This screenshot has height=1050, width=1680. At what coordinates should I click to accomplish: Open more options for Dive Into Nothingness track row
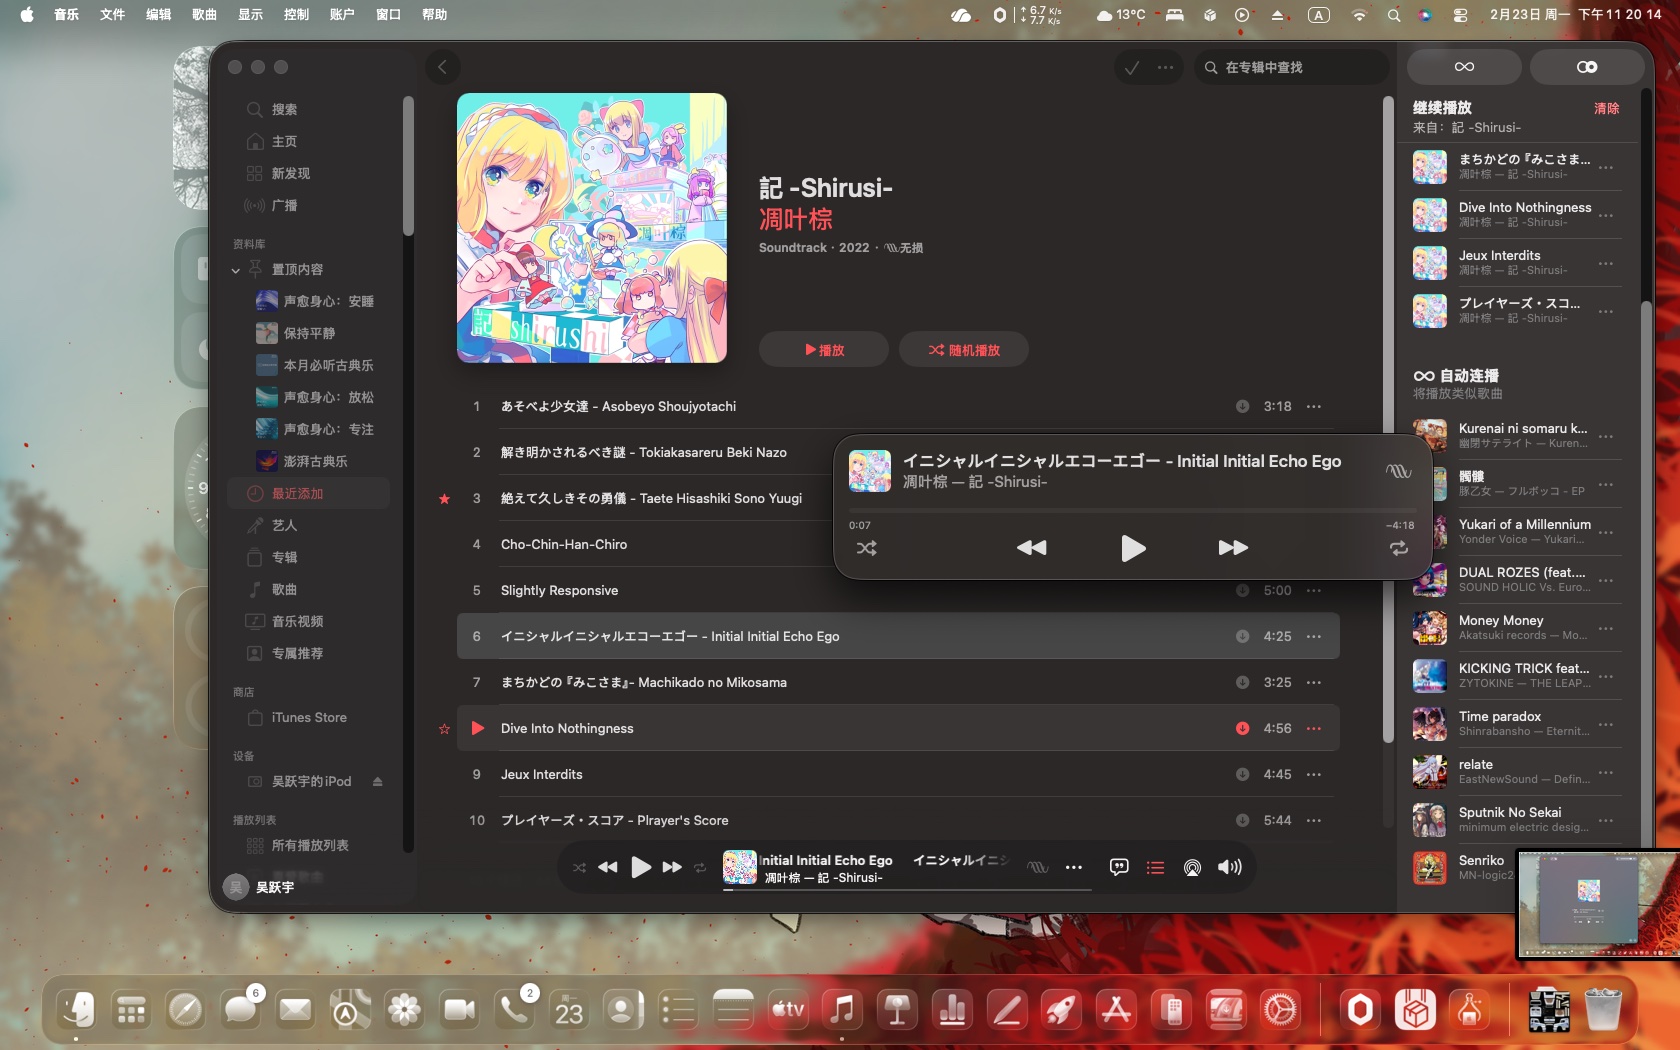tap(1314, 728)
